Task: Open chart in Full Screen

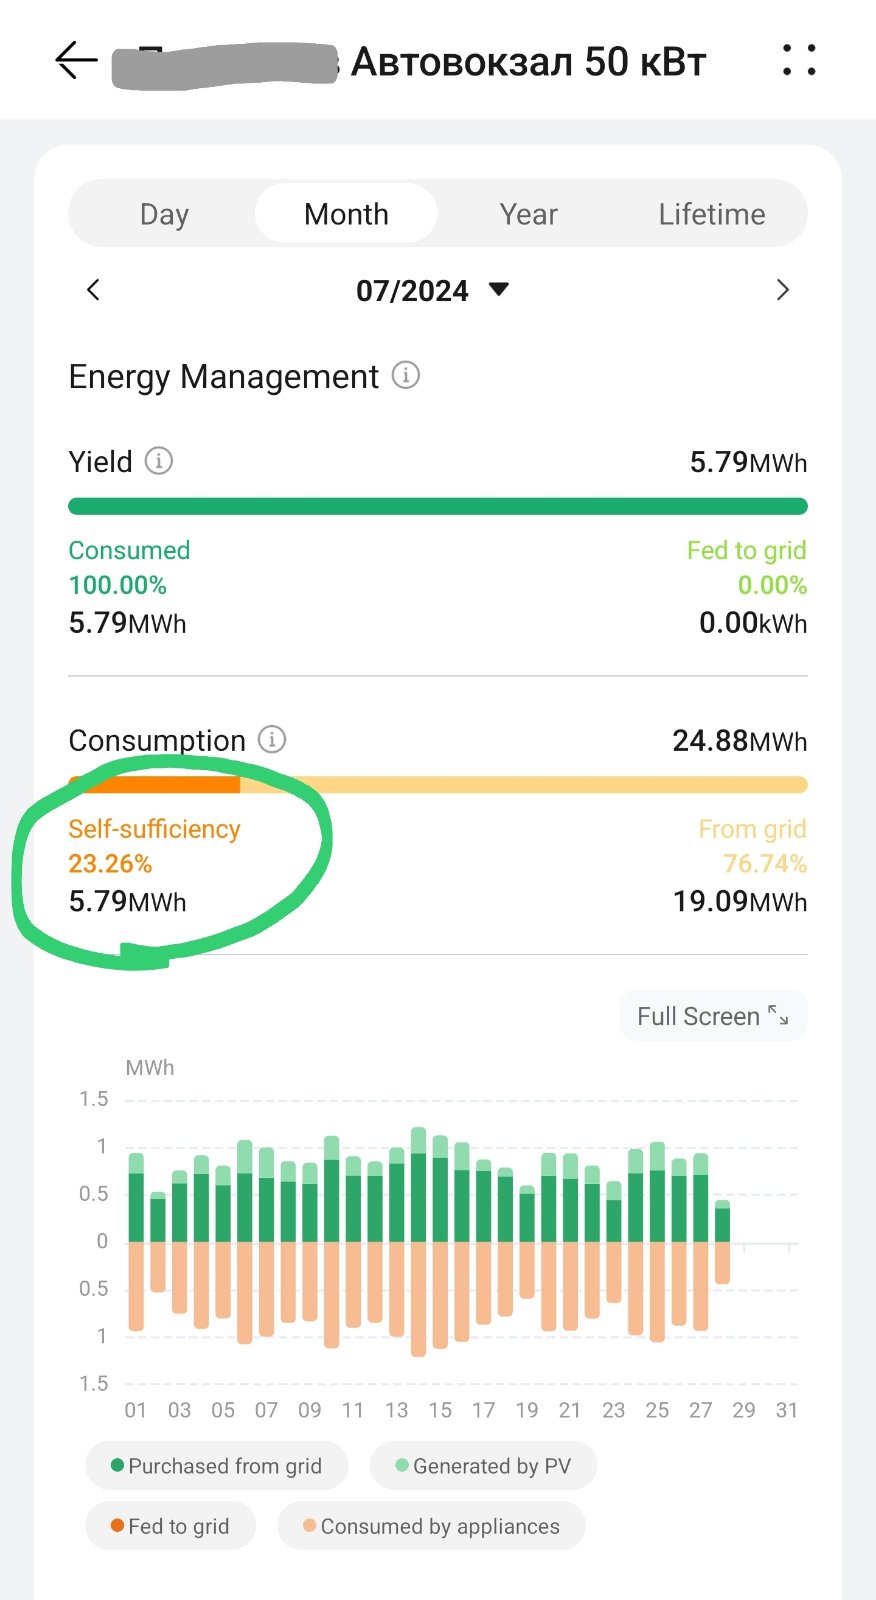Action: 713,1016
